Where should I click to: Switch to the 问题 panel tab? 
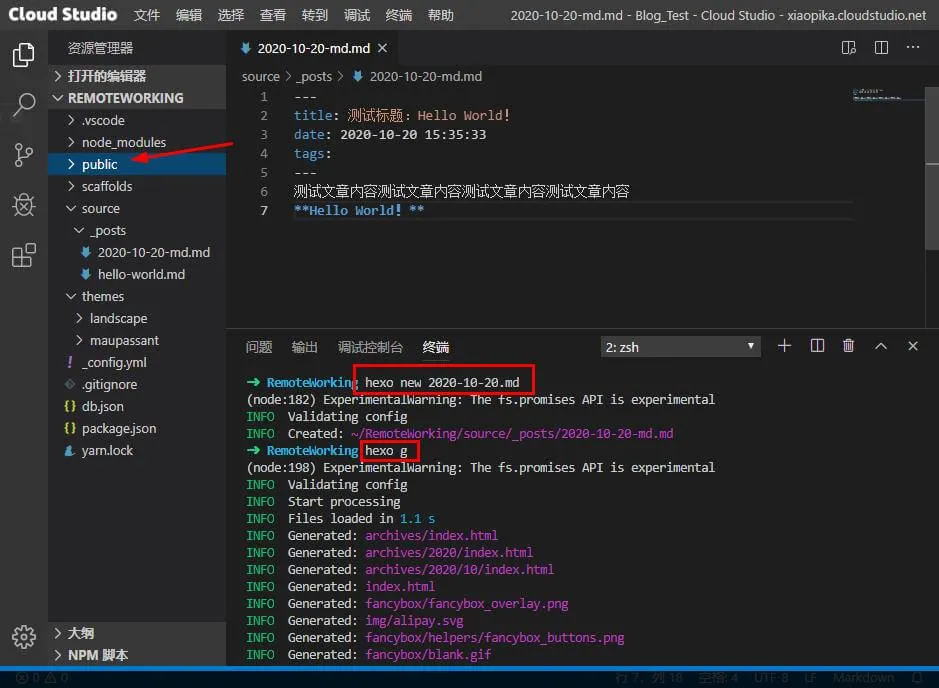coord(259,347)
